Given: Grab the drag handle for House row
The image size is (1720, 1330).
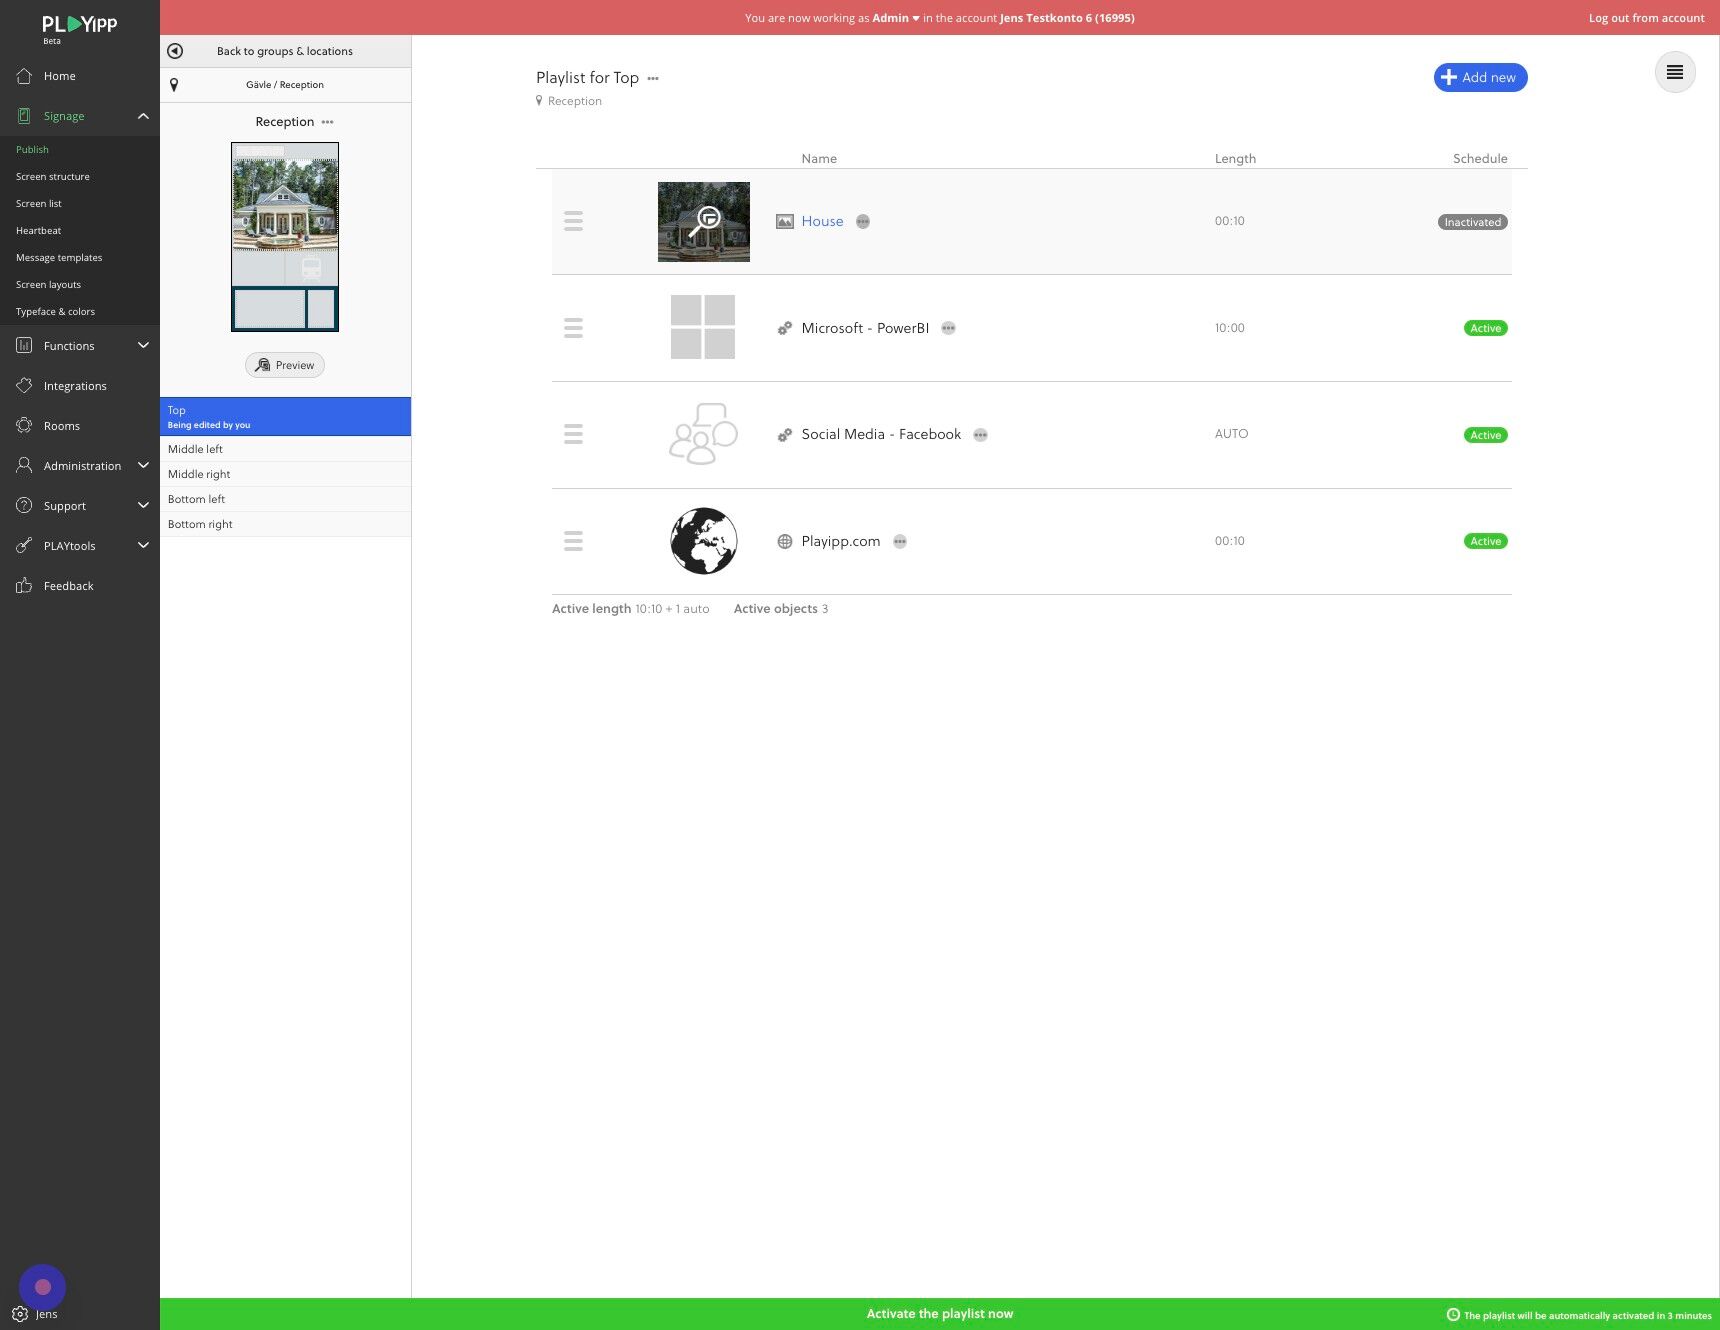Looking at the screenshot, I should tap(573, 221).
